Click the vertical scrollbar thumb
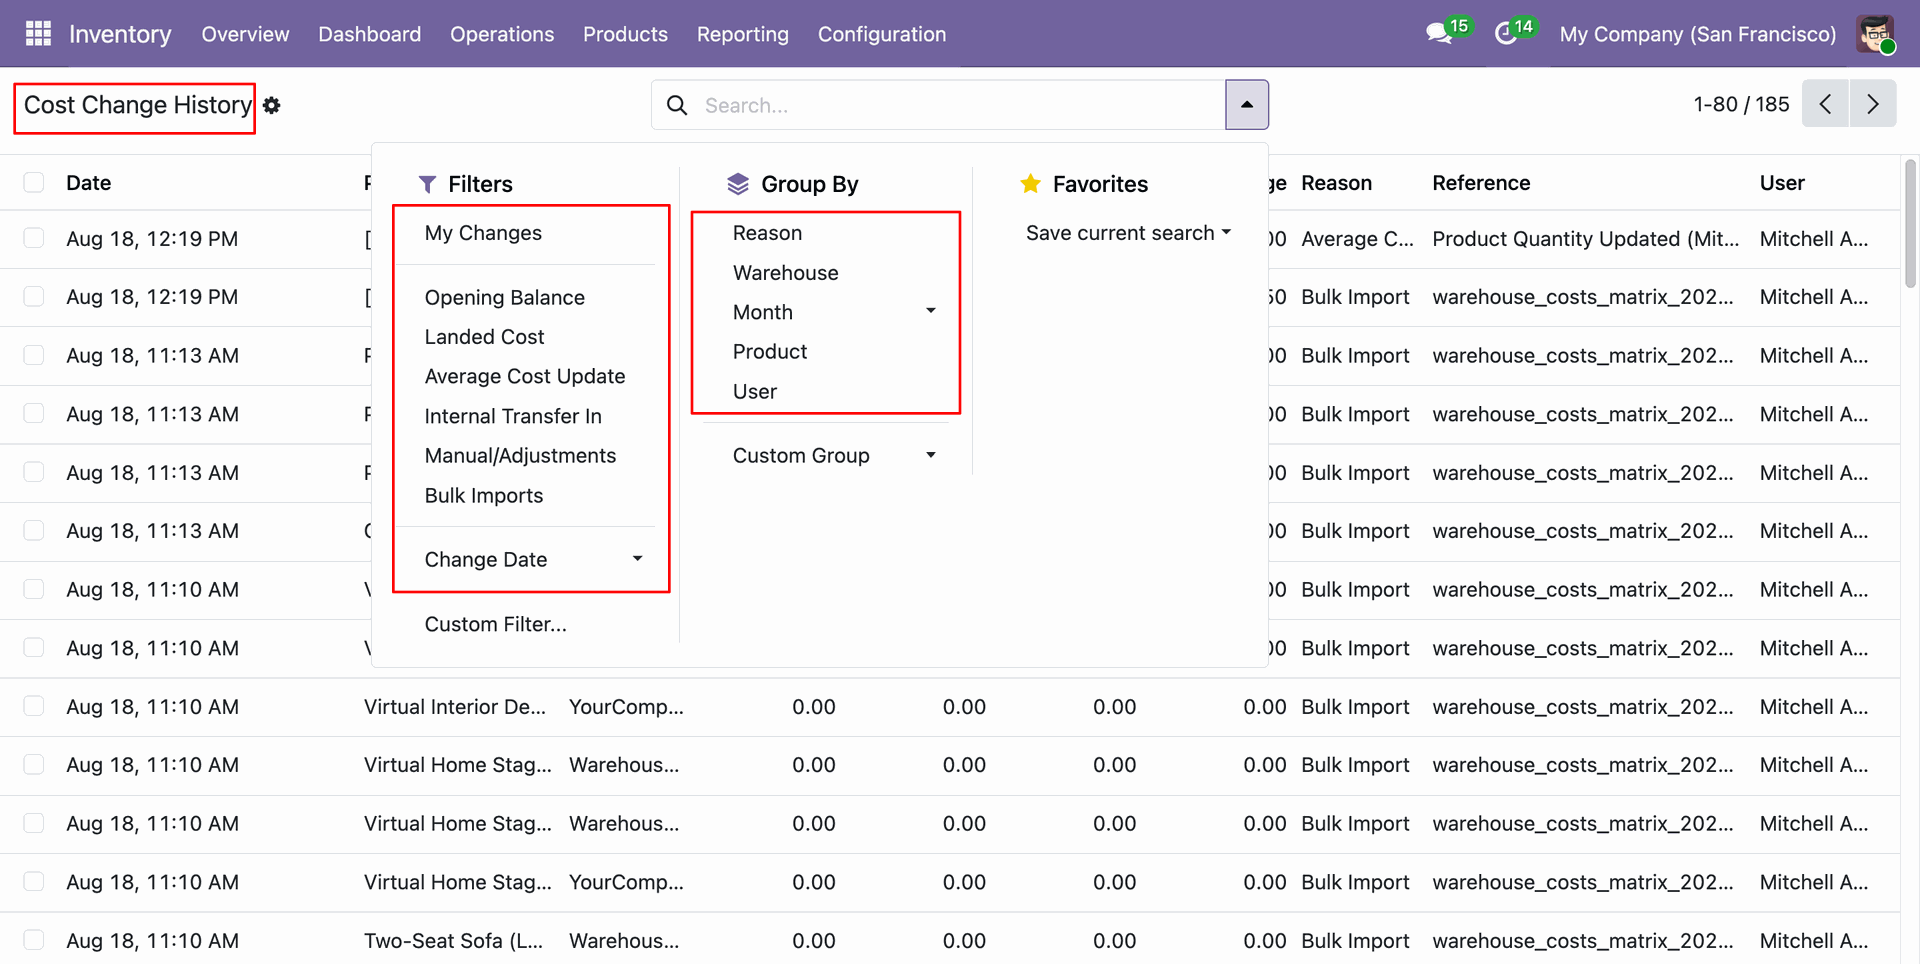 [1910, 223]
